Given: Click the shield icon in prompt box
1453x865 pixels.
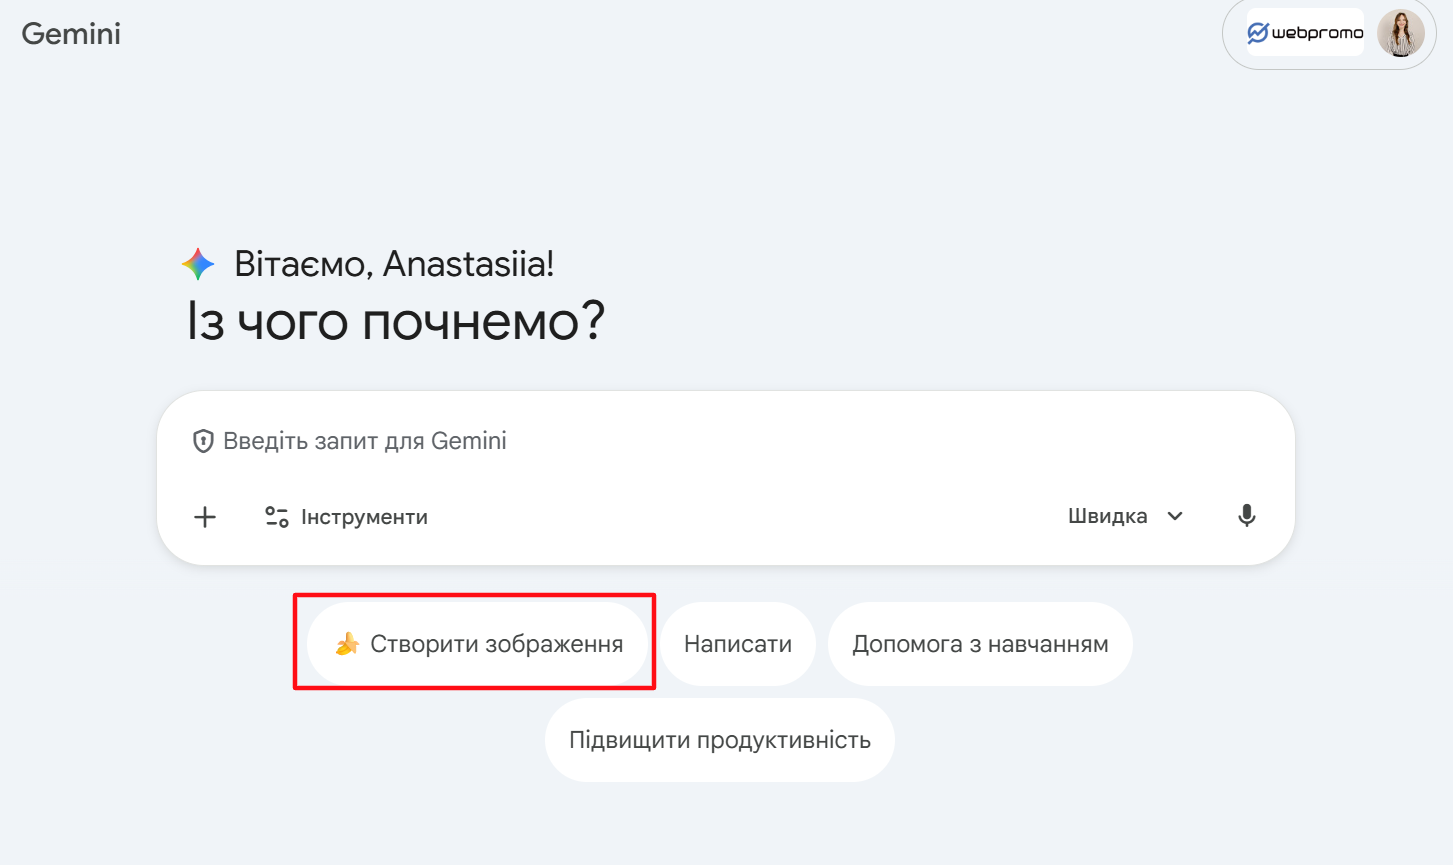Looking at the screenshot, I should coord(203,441).
